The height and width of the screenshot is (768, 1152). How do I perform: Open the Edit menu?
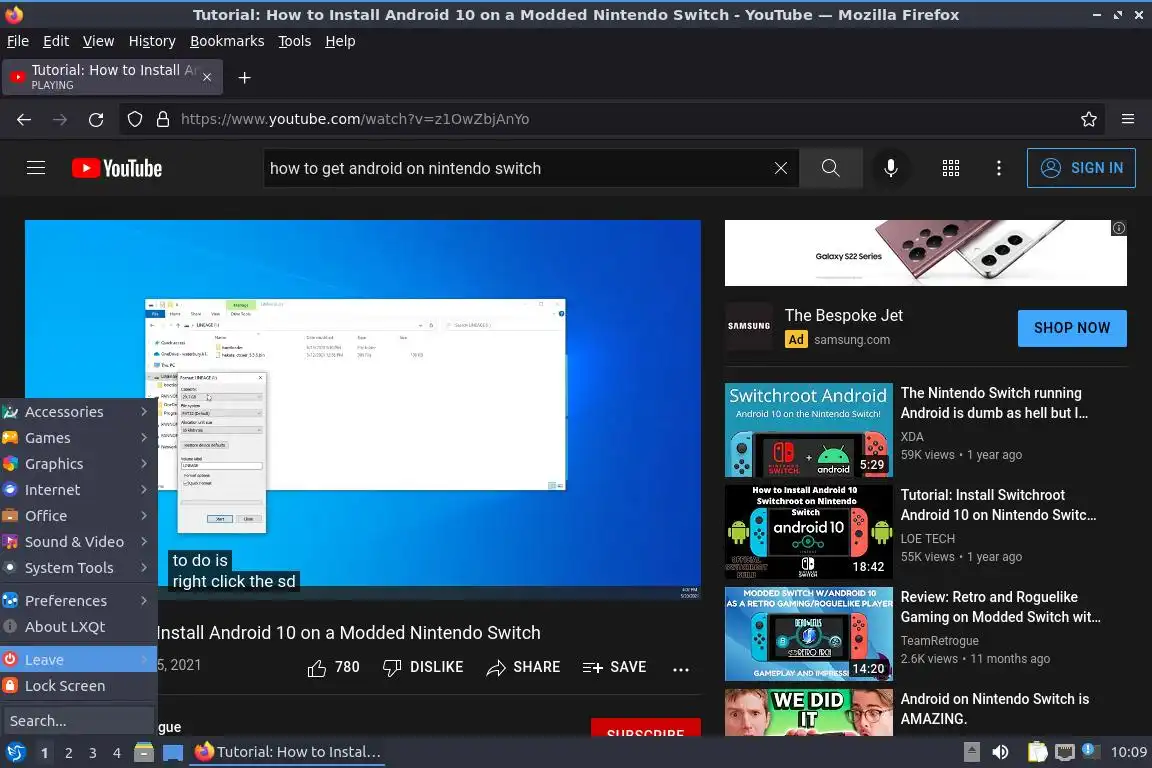(x=56, y=41)
